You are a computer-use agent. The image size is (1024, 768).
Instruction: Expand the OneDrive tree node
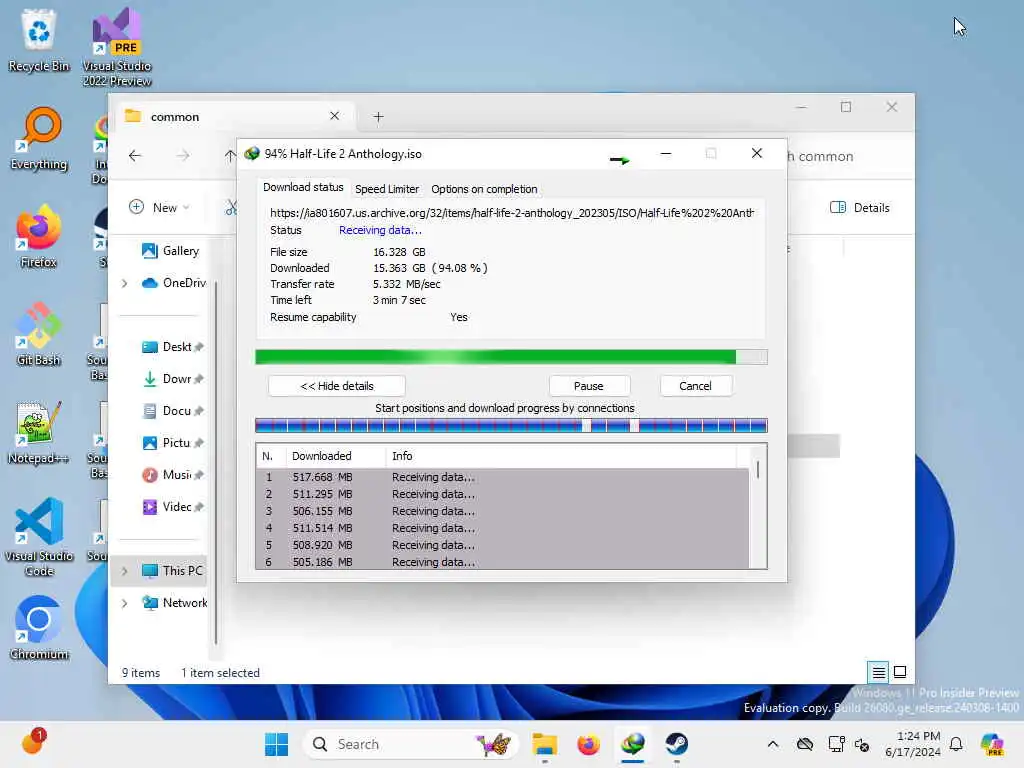[125, 283]
